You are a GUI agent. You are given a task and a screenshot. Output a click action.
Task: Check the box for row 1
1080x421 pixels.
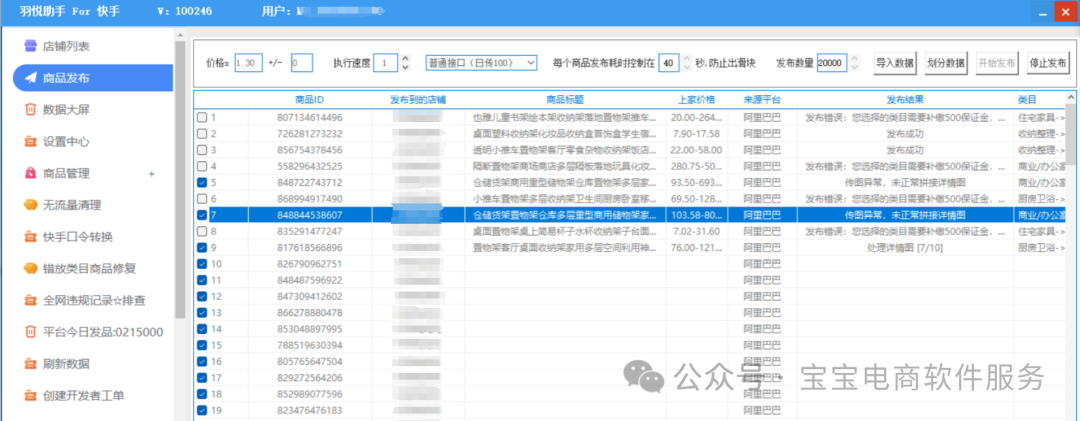[x=202, y=117]
